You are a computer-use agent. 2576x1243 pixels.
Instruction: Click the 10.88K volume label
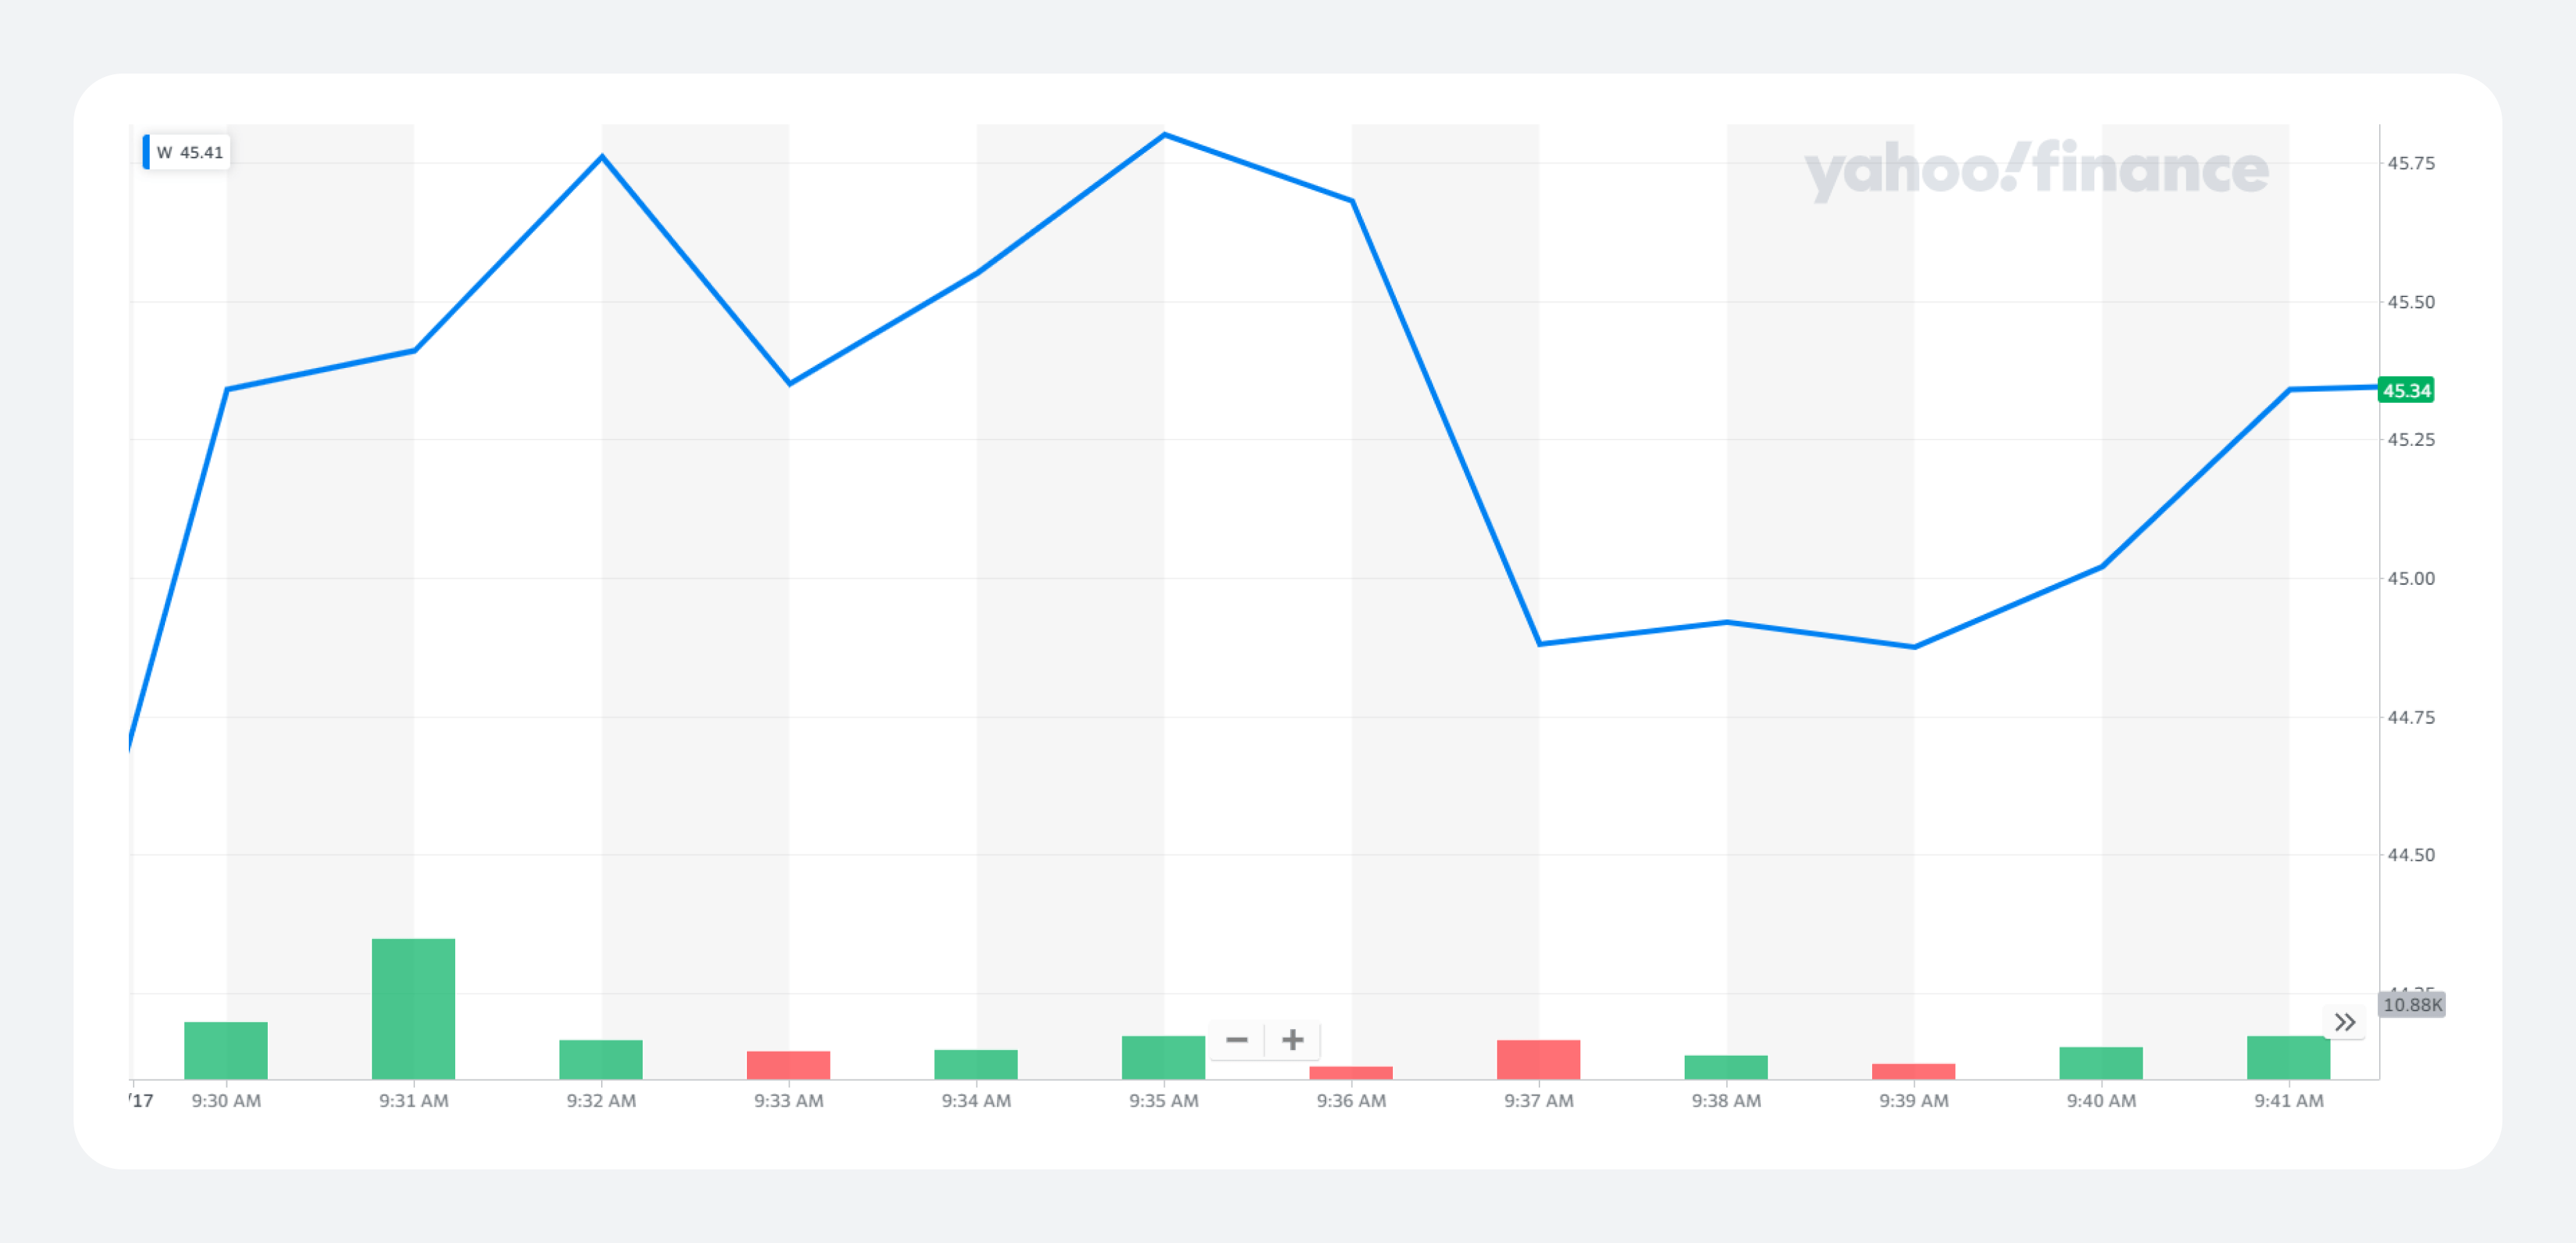(2411, 1004)
